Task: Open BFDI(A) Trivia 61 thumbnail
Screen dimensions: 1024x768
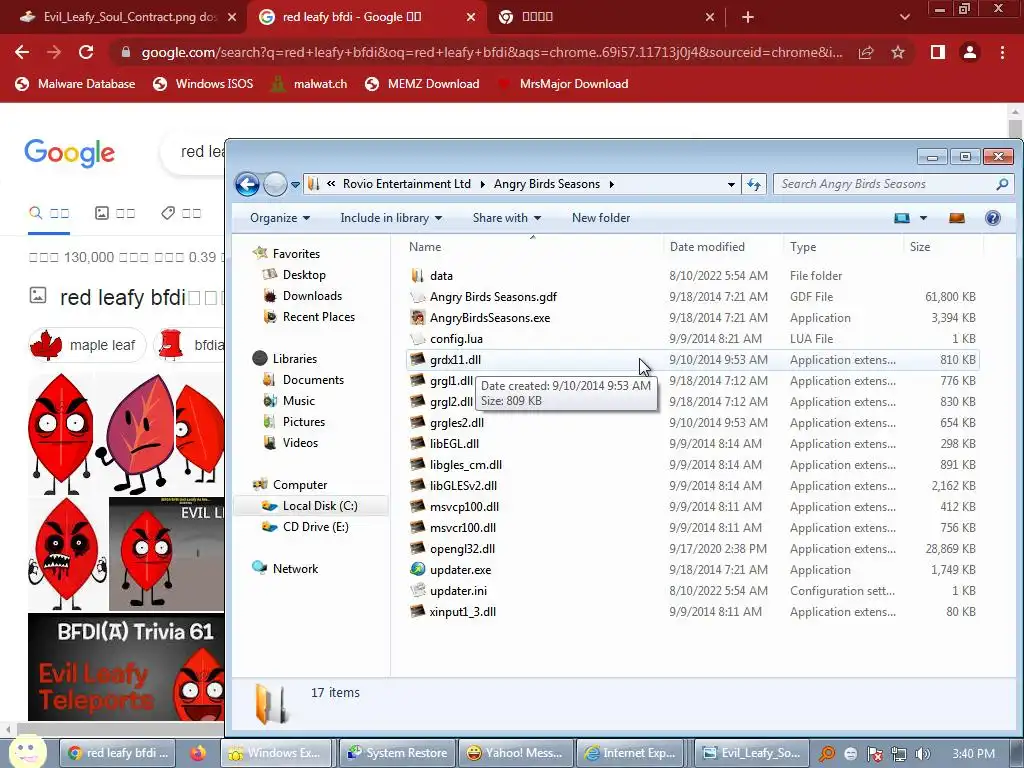Action: coord(126,667)
